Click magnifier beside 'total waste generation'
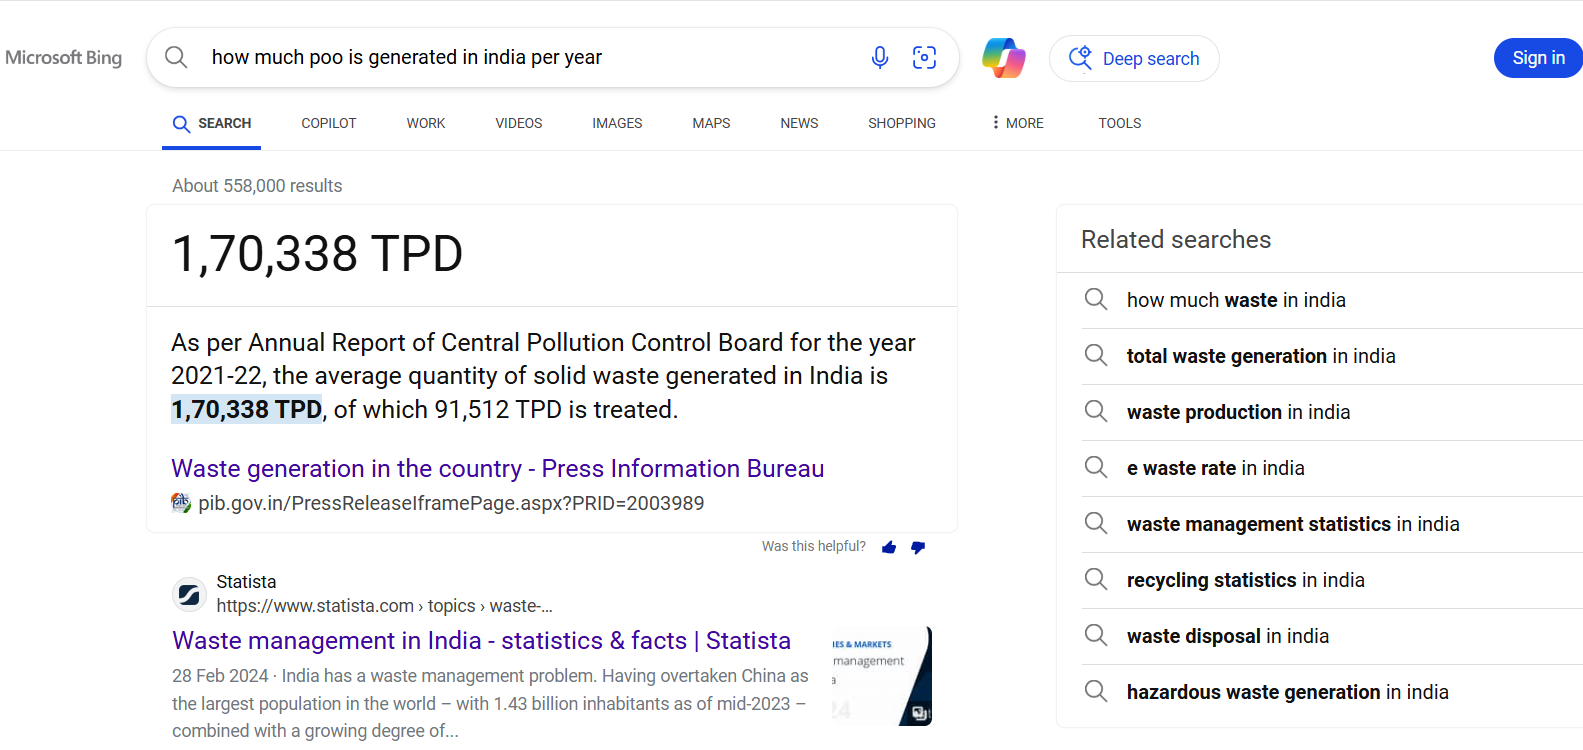 click(1096, 355)
